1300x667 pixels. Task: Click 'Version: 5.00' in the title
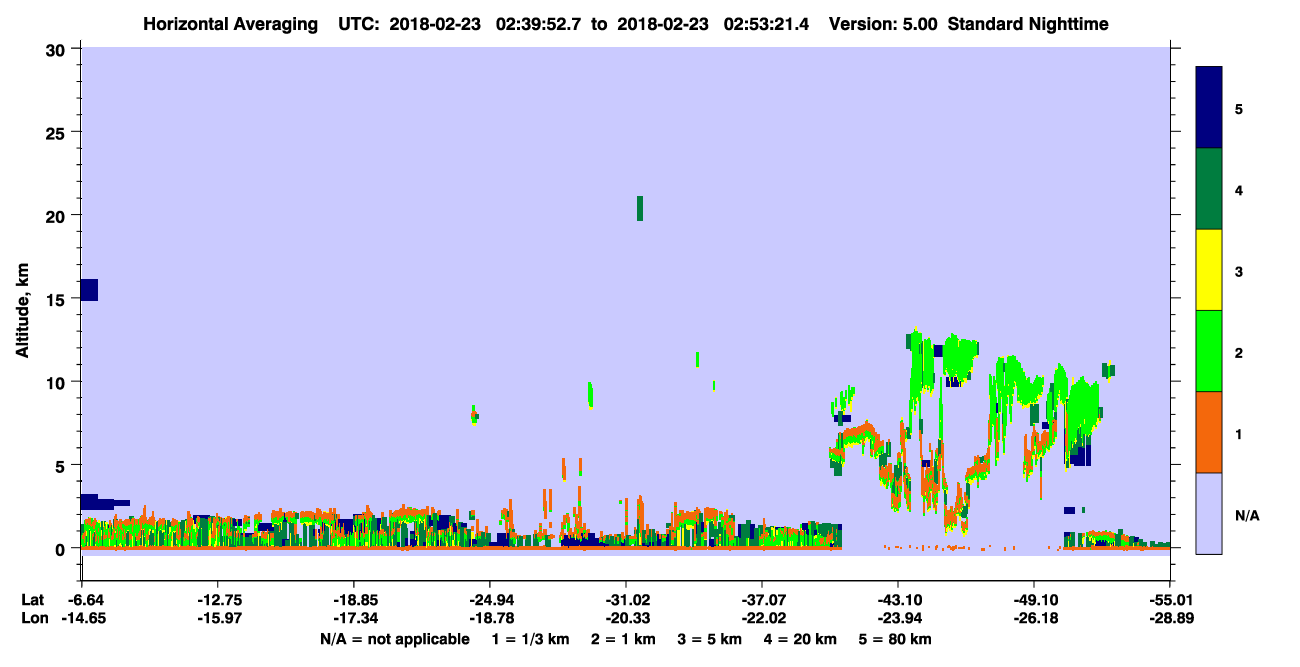click(883, 23)
